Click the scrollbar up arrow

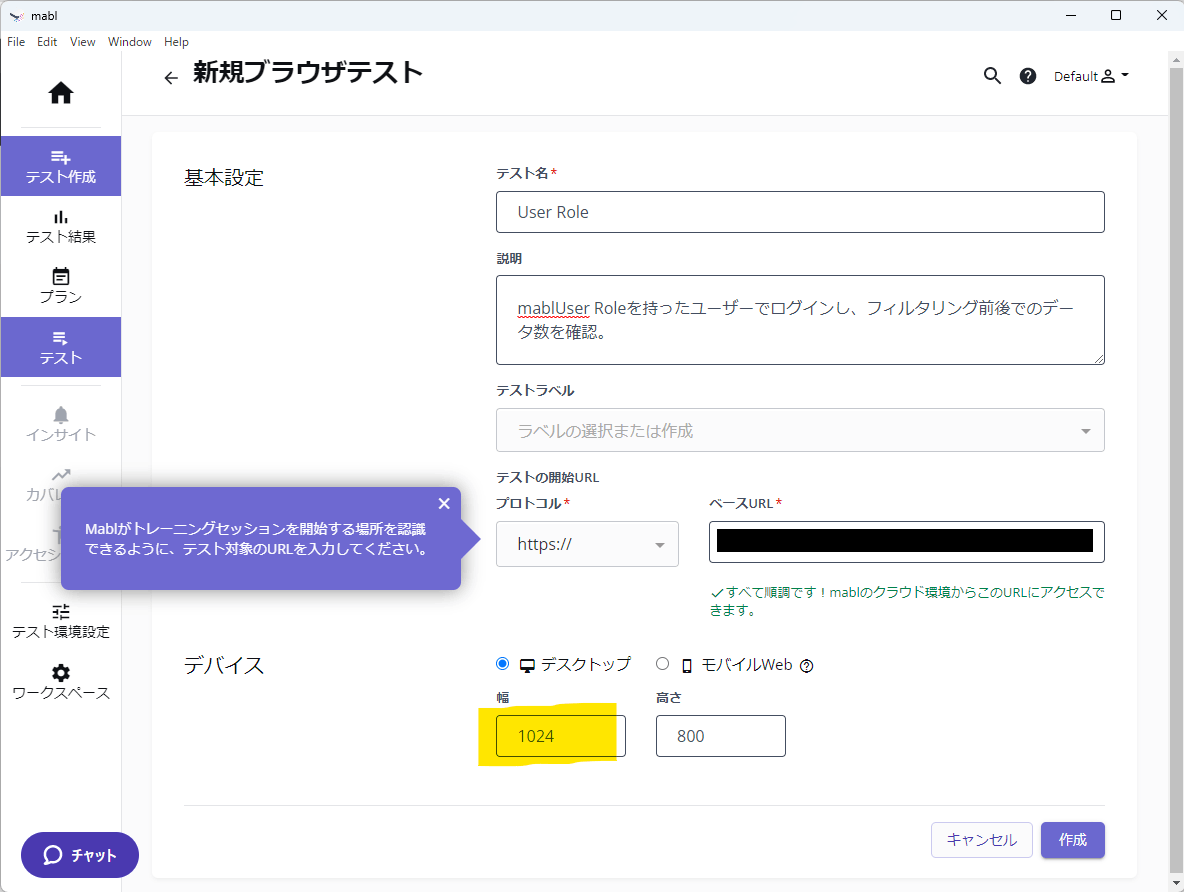[1176, 60]
